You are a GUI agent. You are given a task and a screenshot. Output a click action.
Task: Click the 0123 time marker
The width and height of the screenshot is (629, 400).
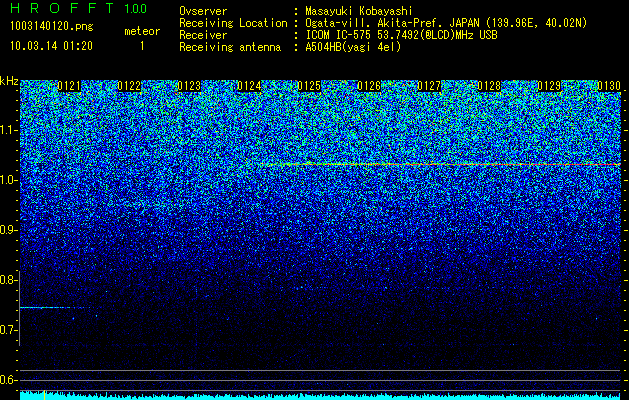point(189,86)
